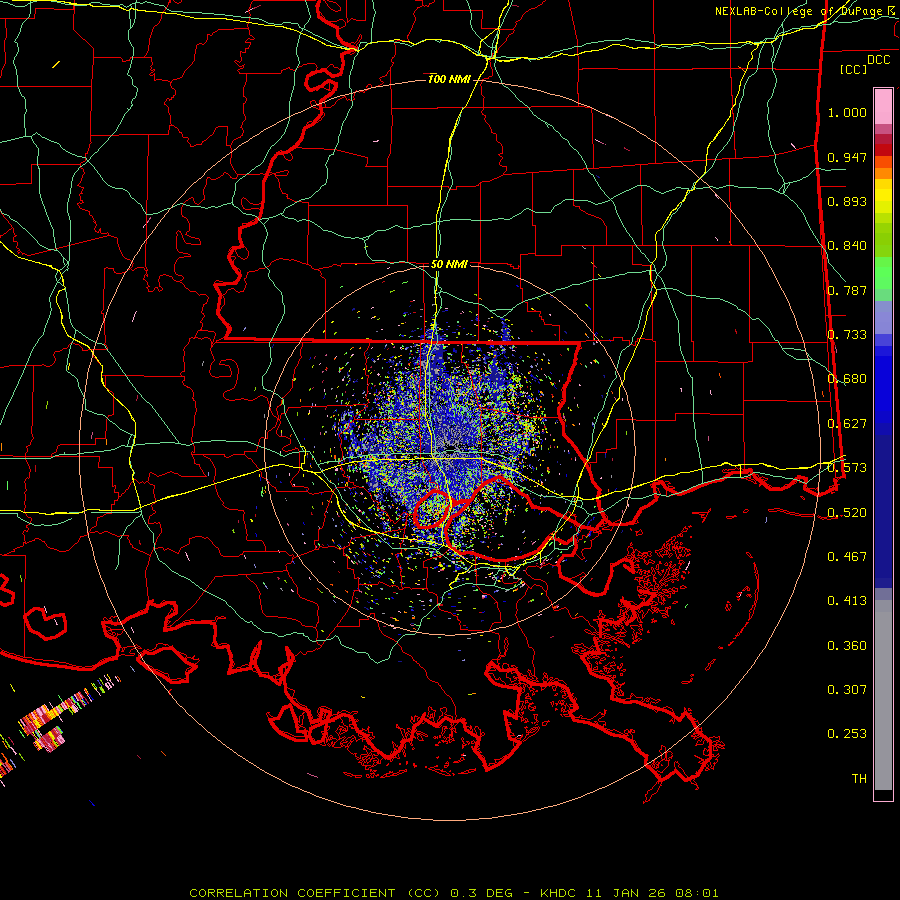This screenshot has width=900, height=900.
Task: Click the 0.893 legend value
Action: [847, 201]
